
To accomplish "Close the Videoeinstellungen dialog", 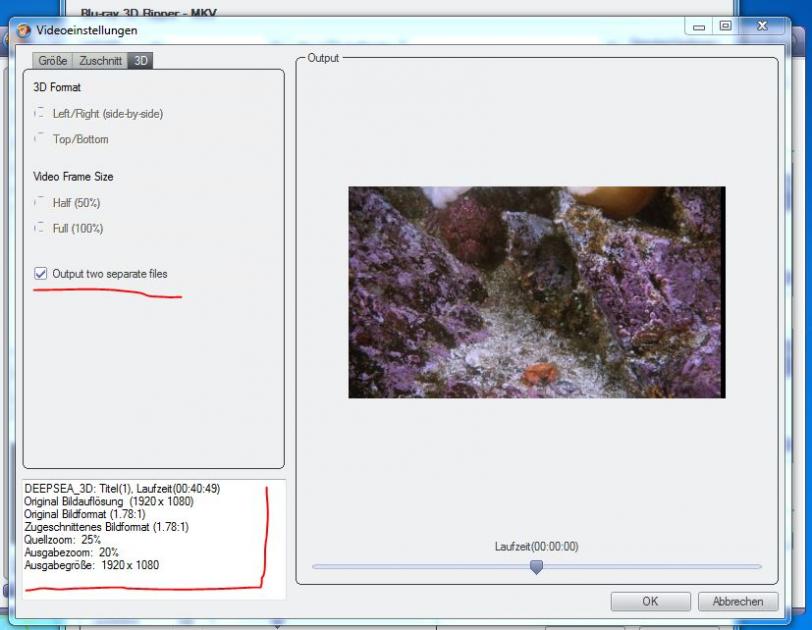I will (762, 26).
